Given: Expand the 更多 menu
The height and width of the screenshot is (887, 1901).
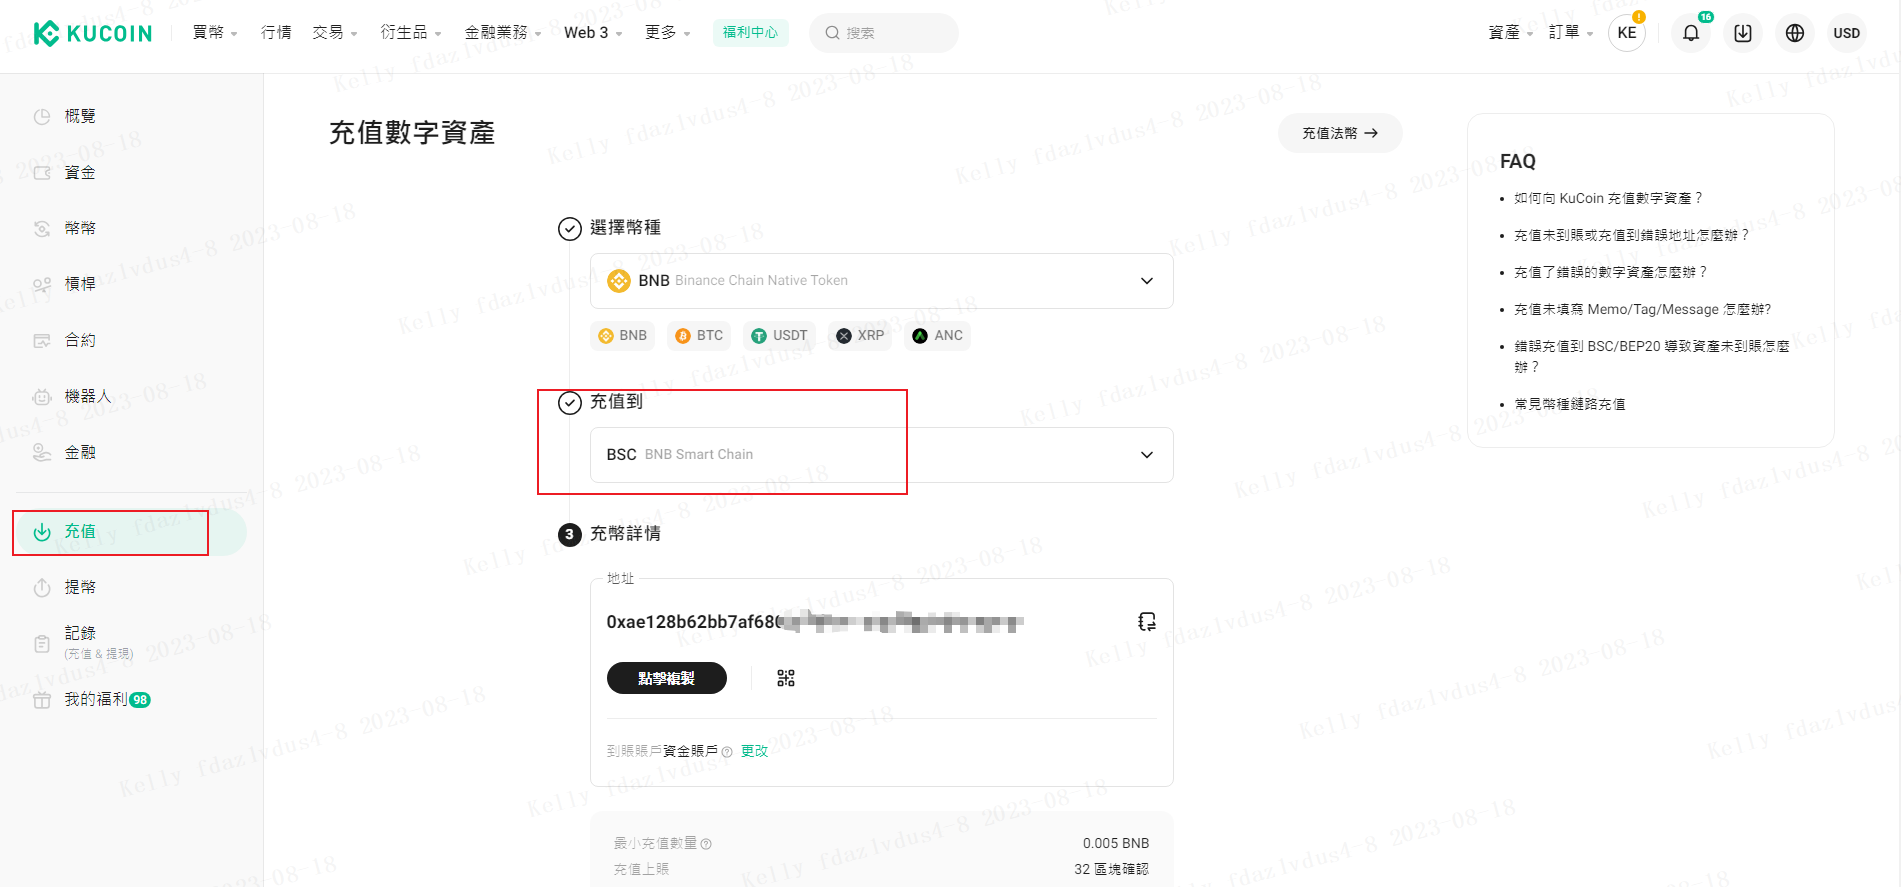Looking at the screenshot, I should point(667,33).
